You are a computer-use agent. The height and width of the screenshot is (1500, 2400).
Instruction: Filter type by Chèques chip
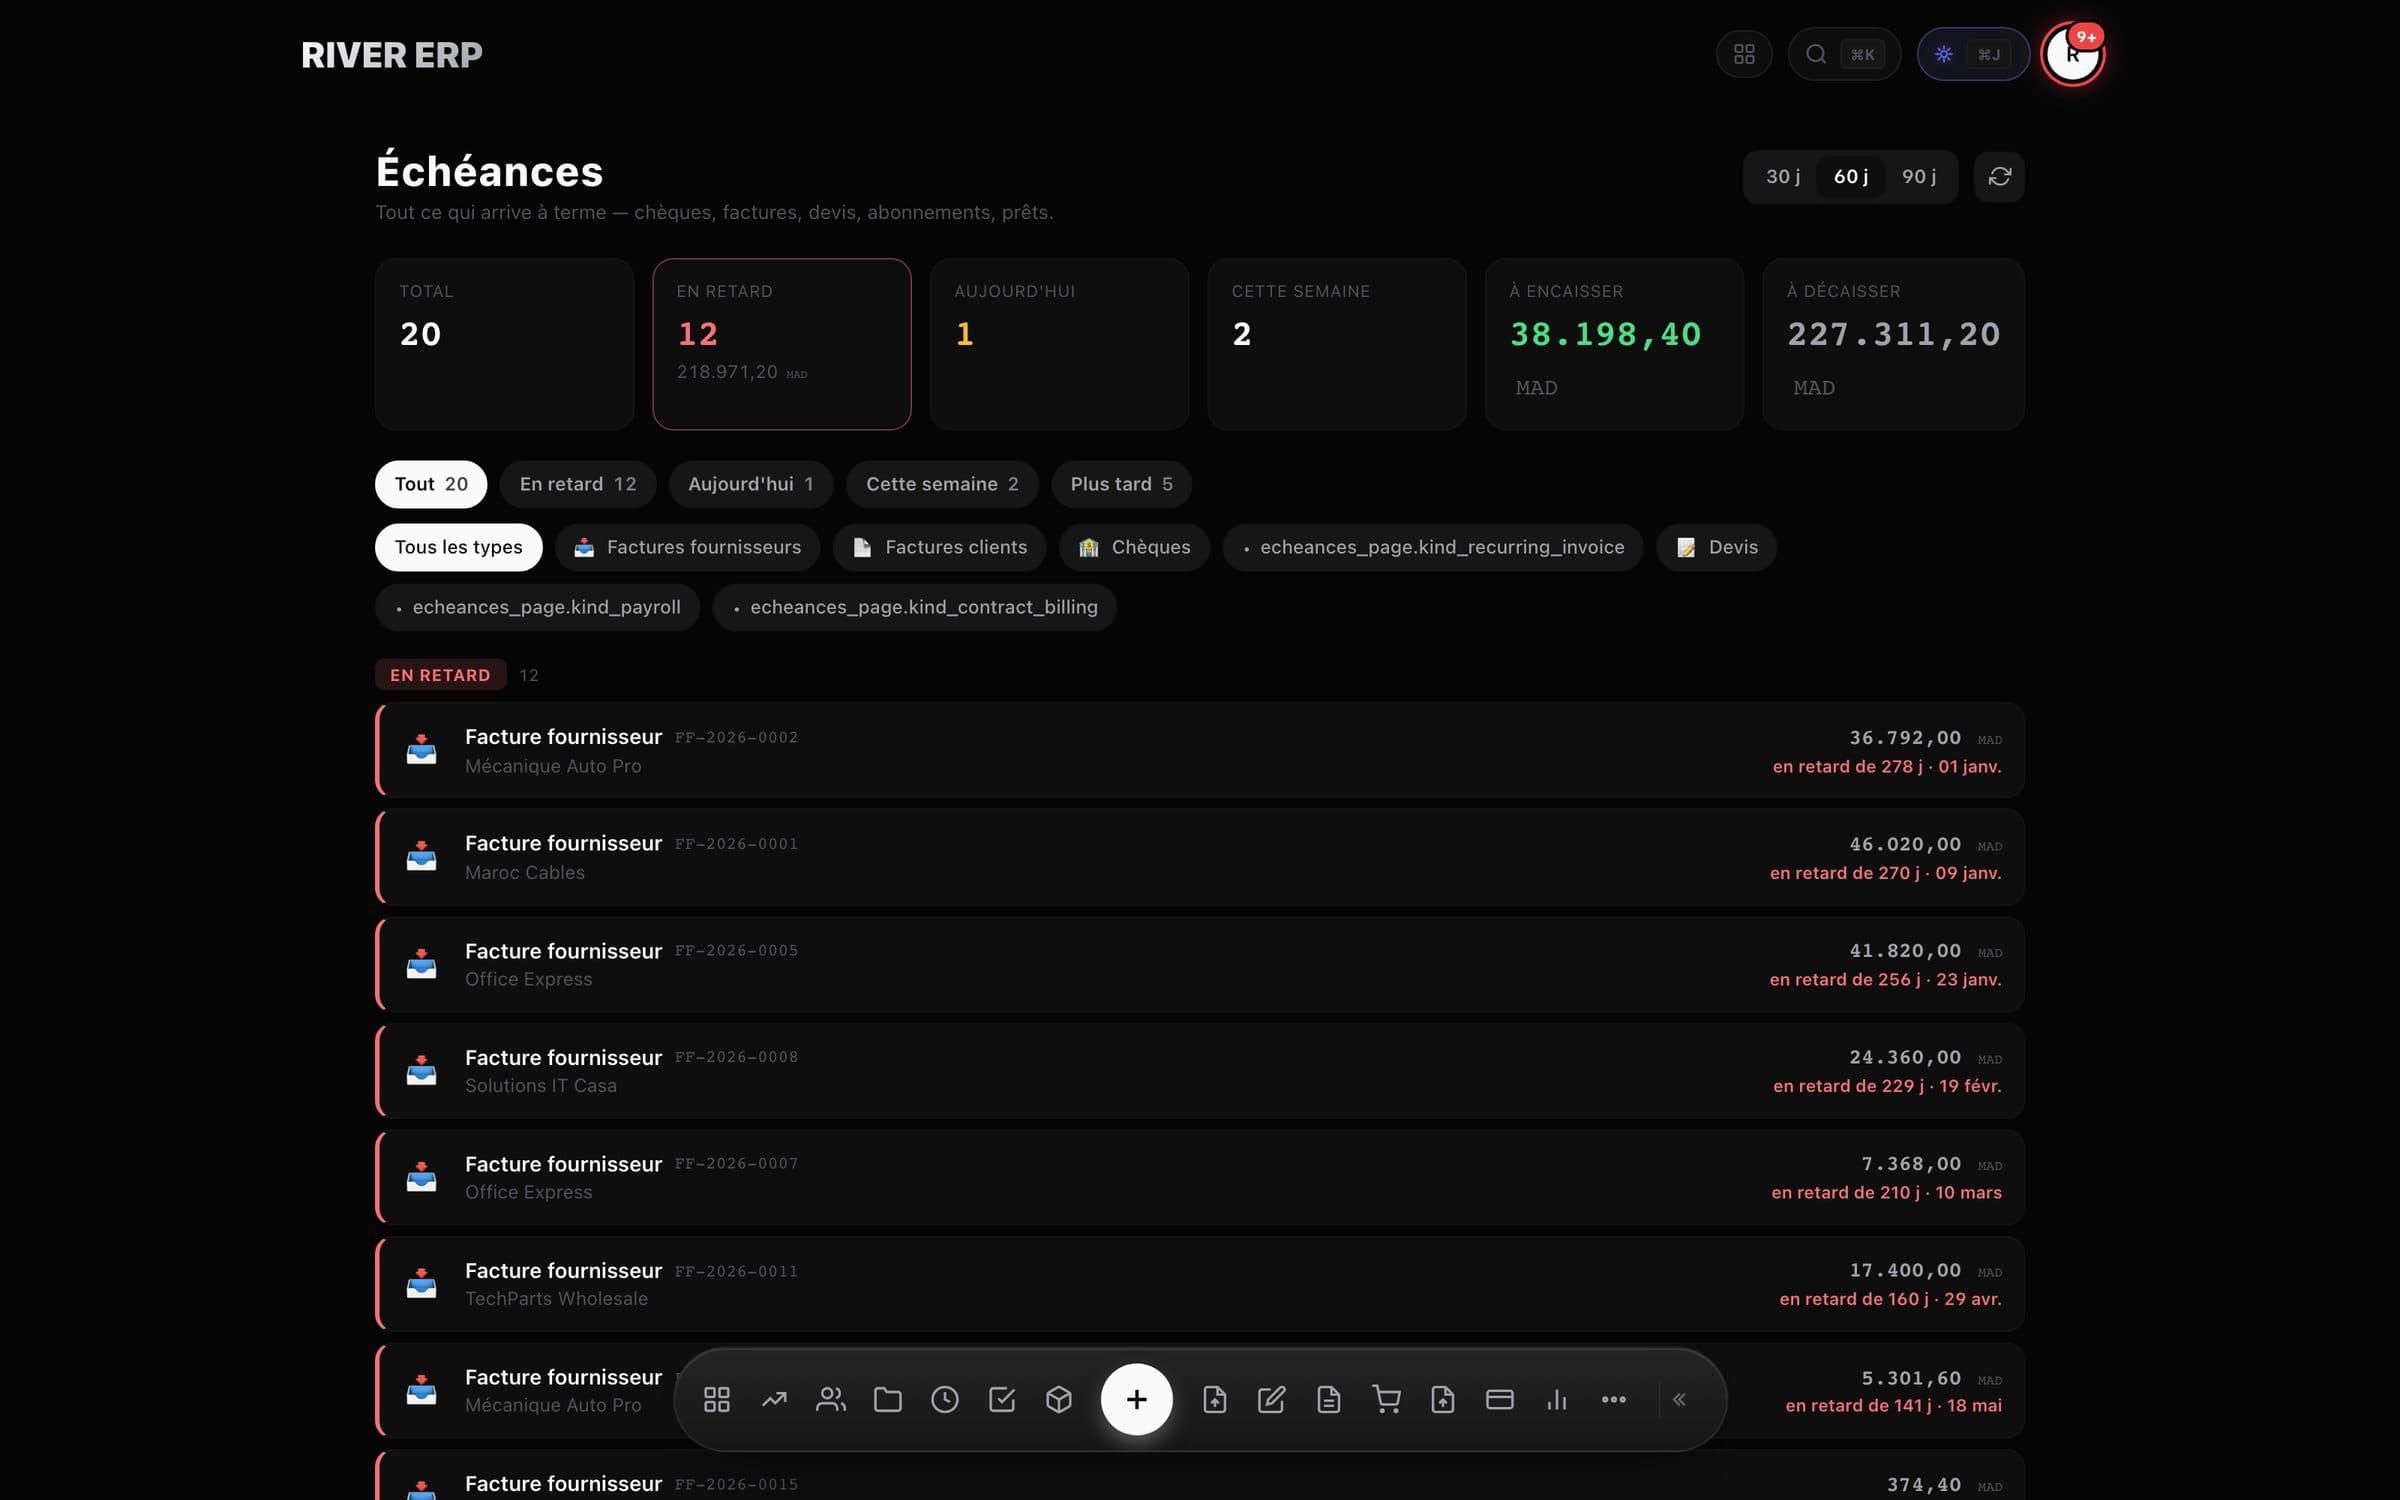click(1134, 547)
